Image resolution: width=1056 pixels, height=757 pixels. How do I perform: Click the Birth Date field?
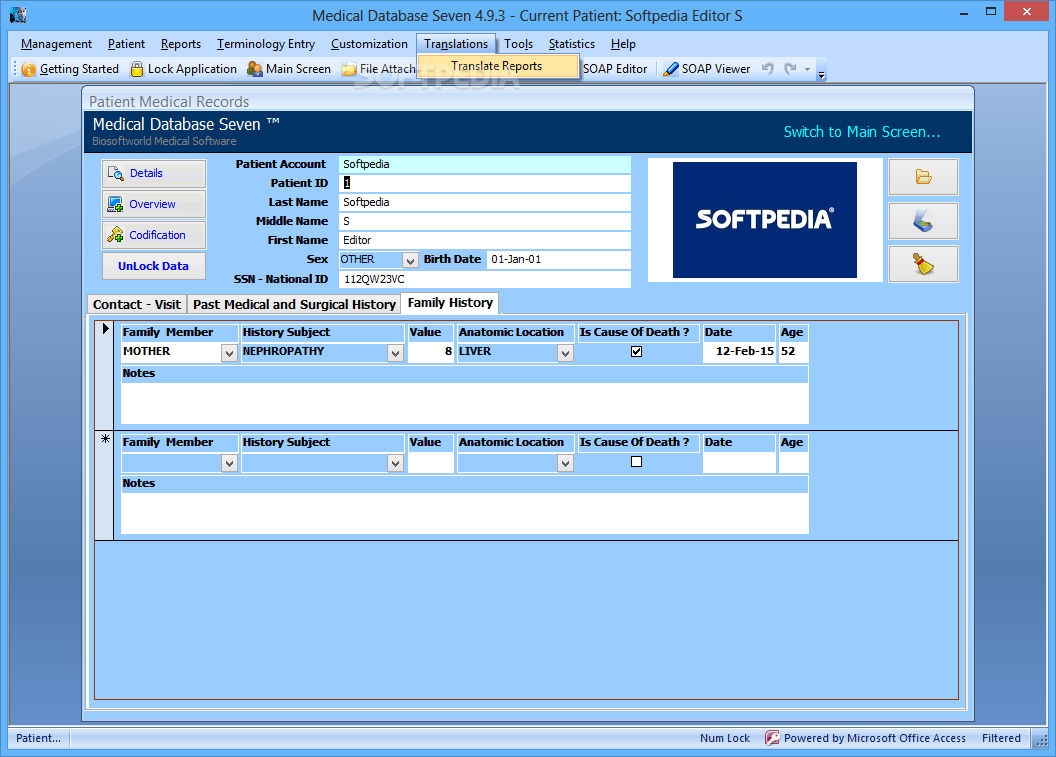(x=558, y=259)
